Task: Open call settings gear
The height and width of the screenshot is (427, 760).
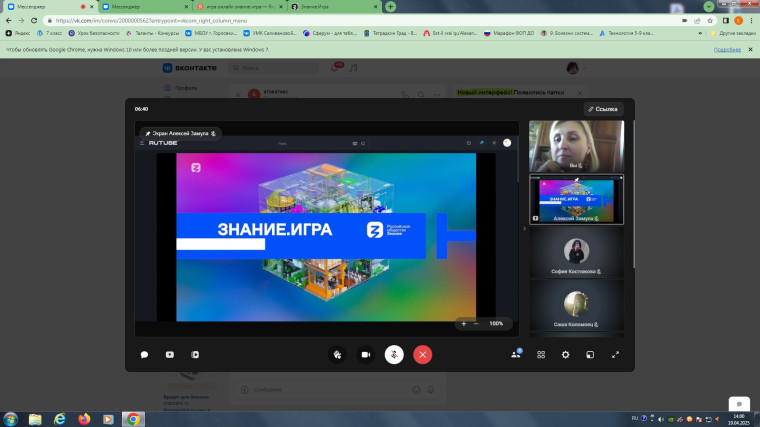Action: 566,355
